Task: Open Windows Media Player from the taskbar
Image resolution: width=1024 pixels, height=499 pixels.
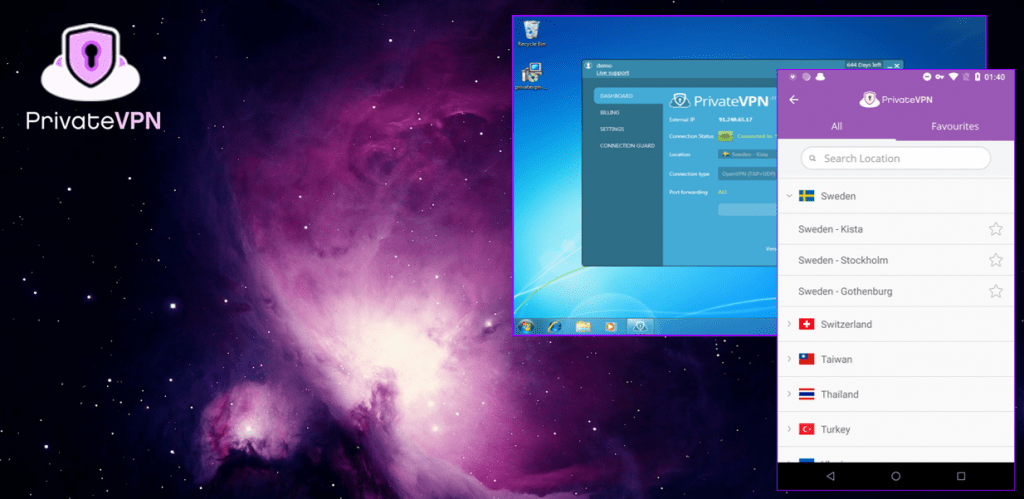Action: click(609, 325)
